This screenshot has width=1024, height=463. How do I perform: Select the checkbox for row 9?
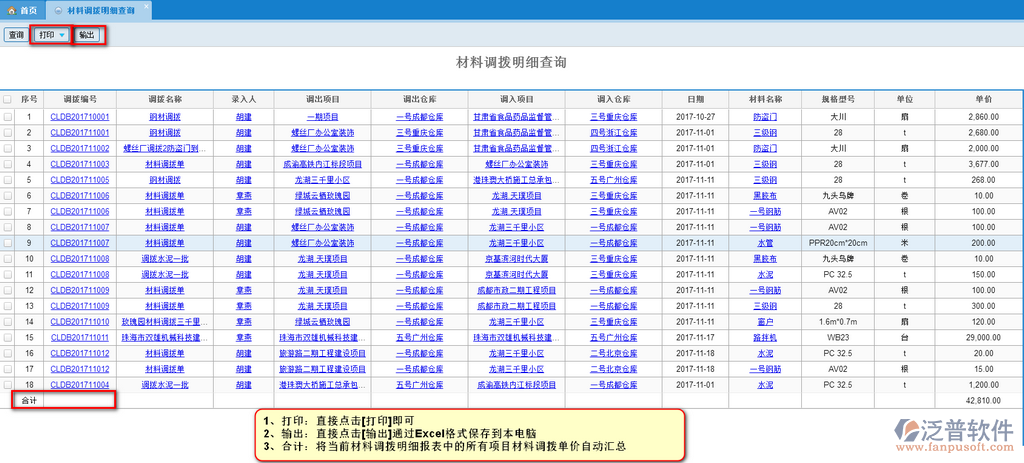pos(8,242)
